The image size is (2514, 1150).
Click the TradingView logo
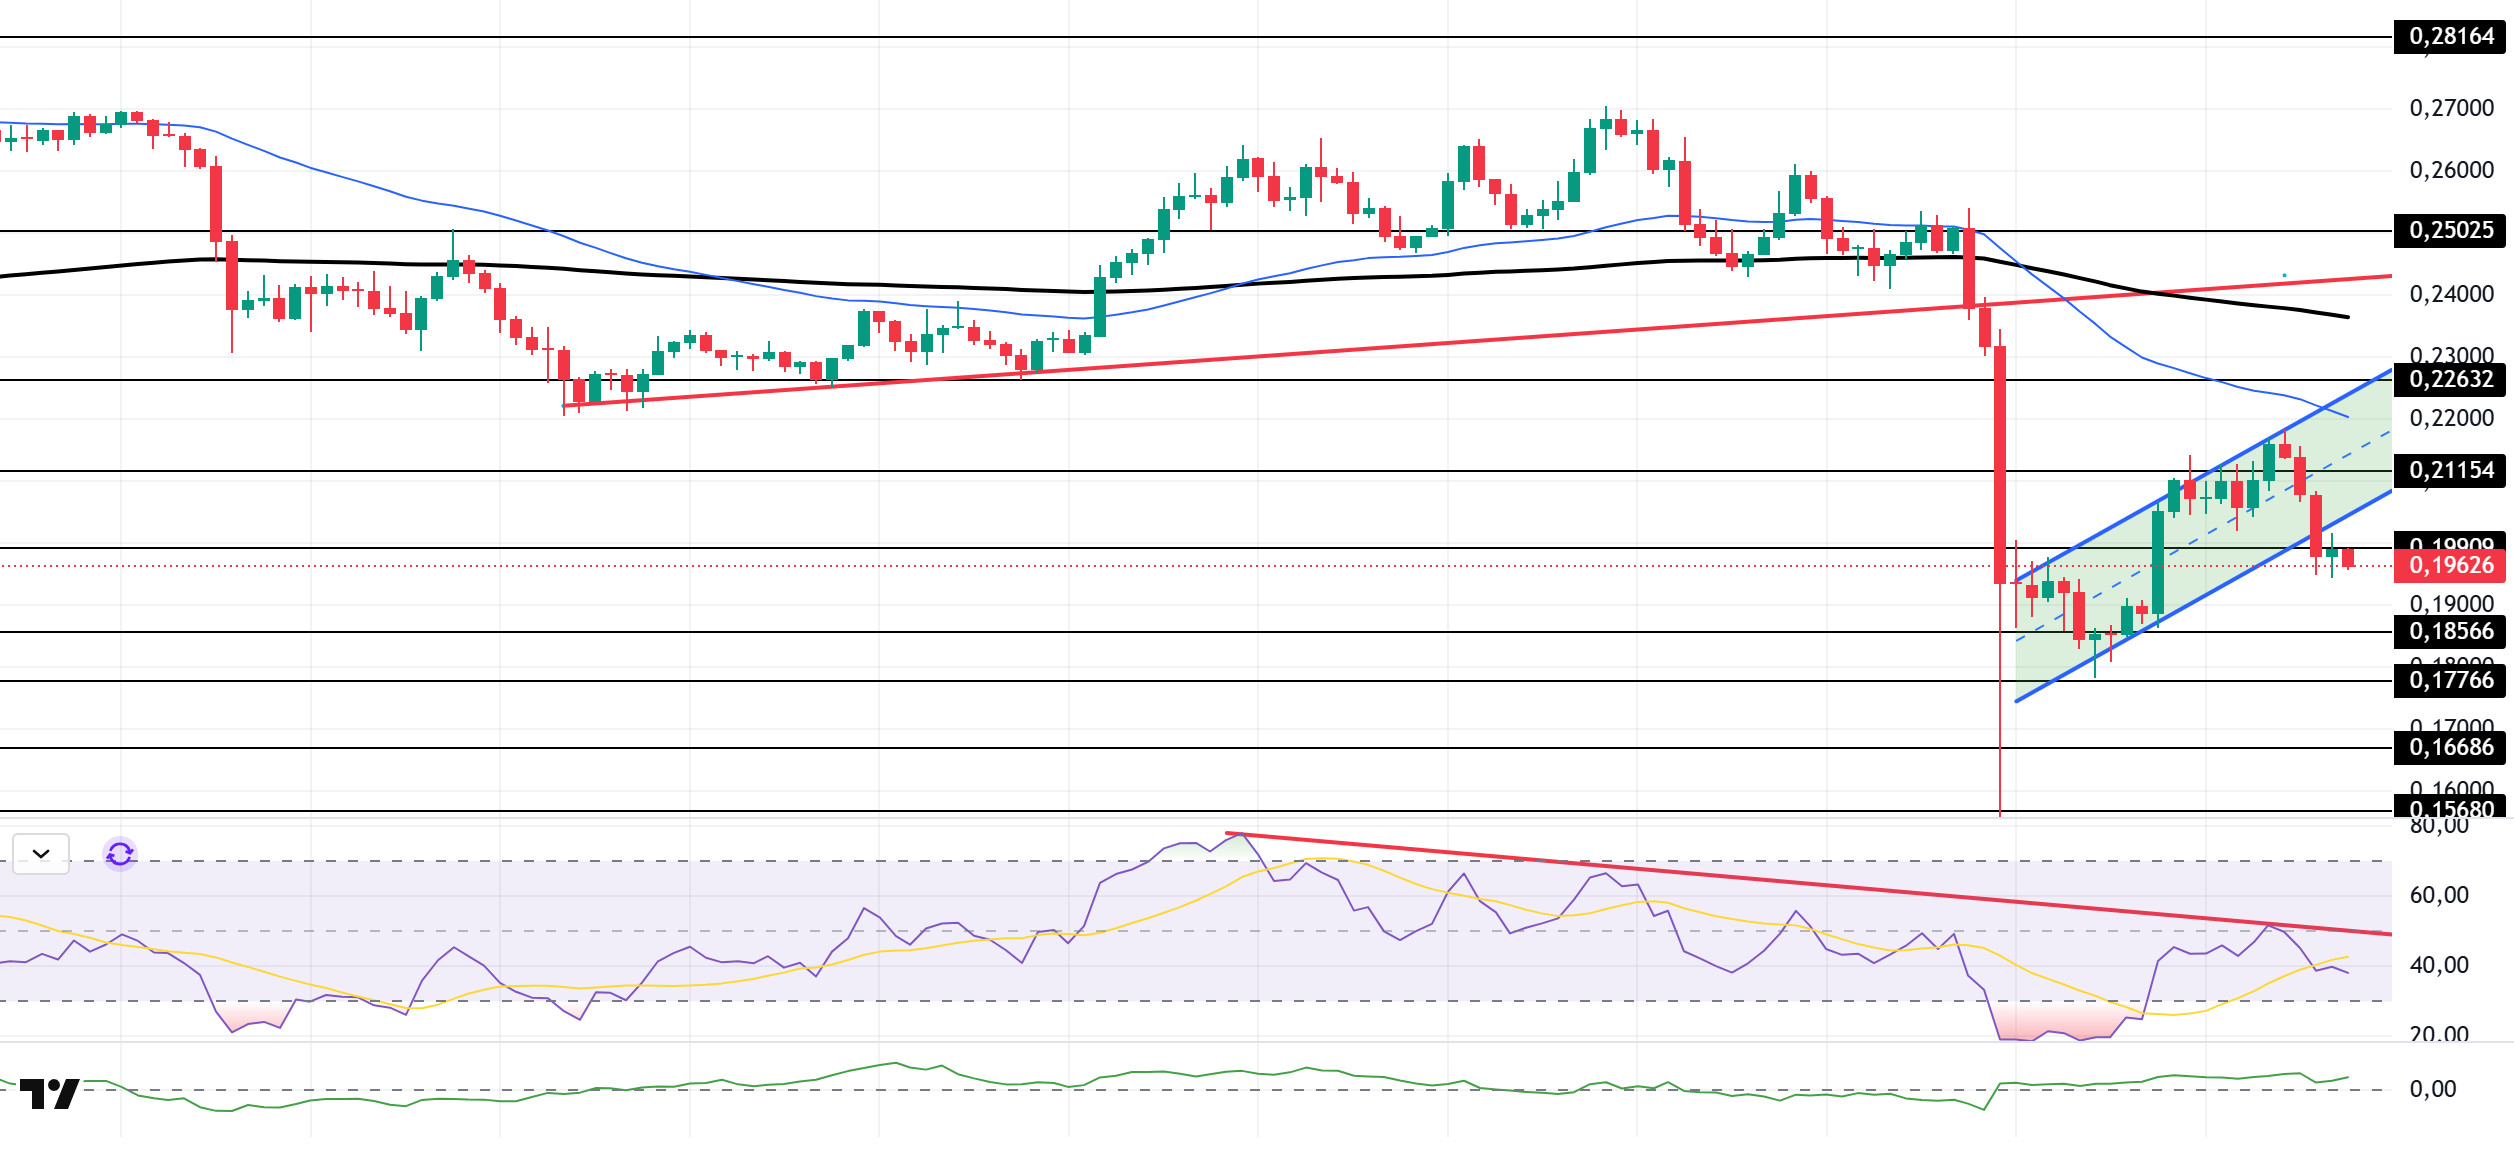point(49,1094)
